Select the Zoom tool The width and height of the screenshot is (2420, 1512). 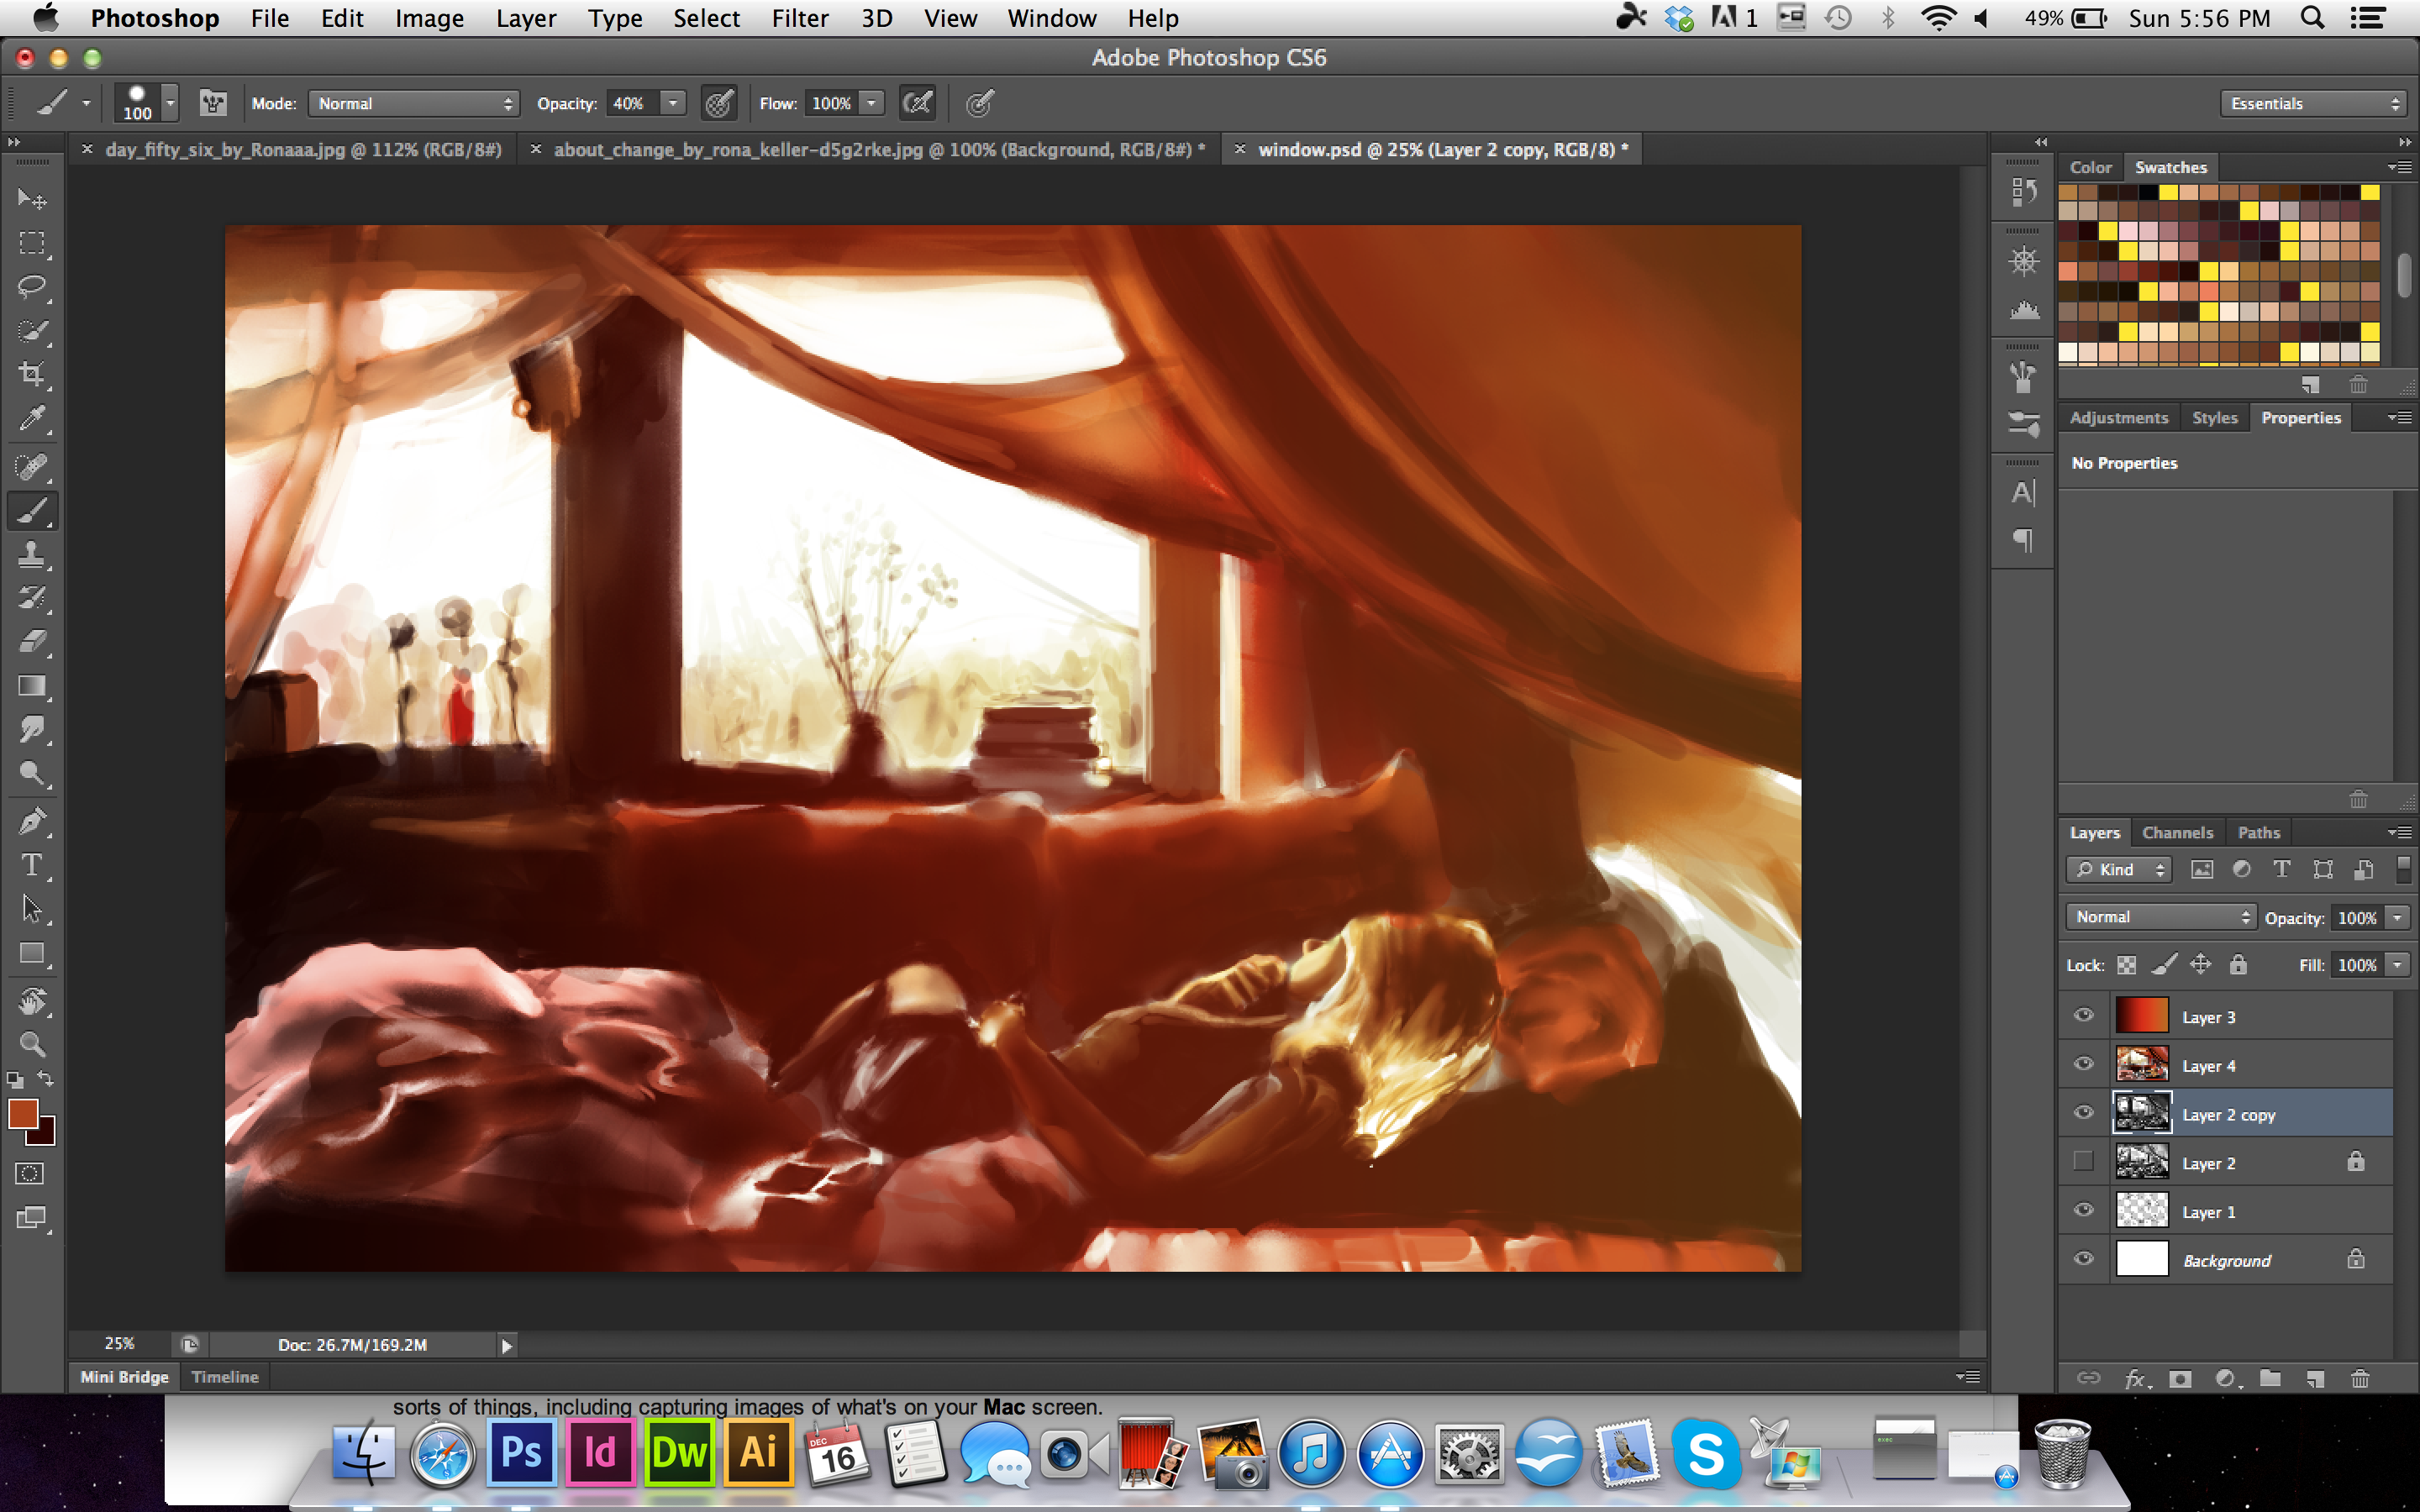point(32,1045)
